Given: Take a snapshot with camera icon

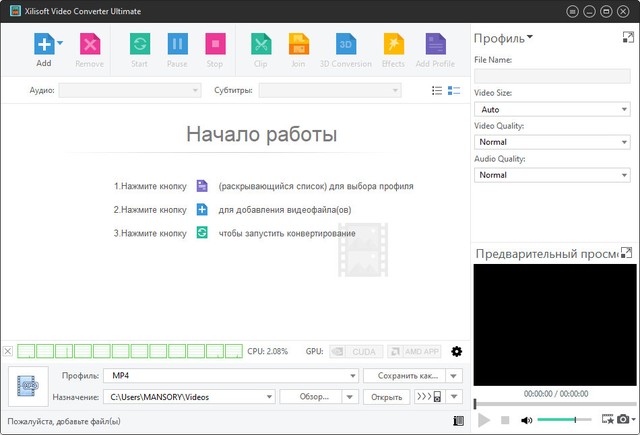Looking at the screenshot, I should (622, 420).
